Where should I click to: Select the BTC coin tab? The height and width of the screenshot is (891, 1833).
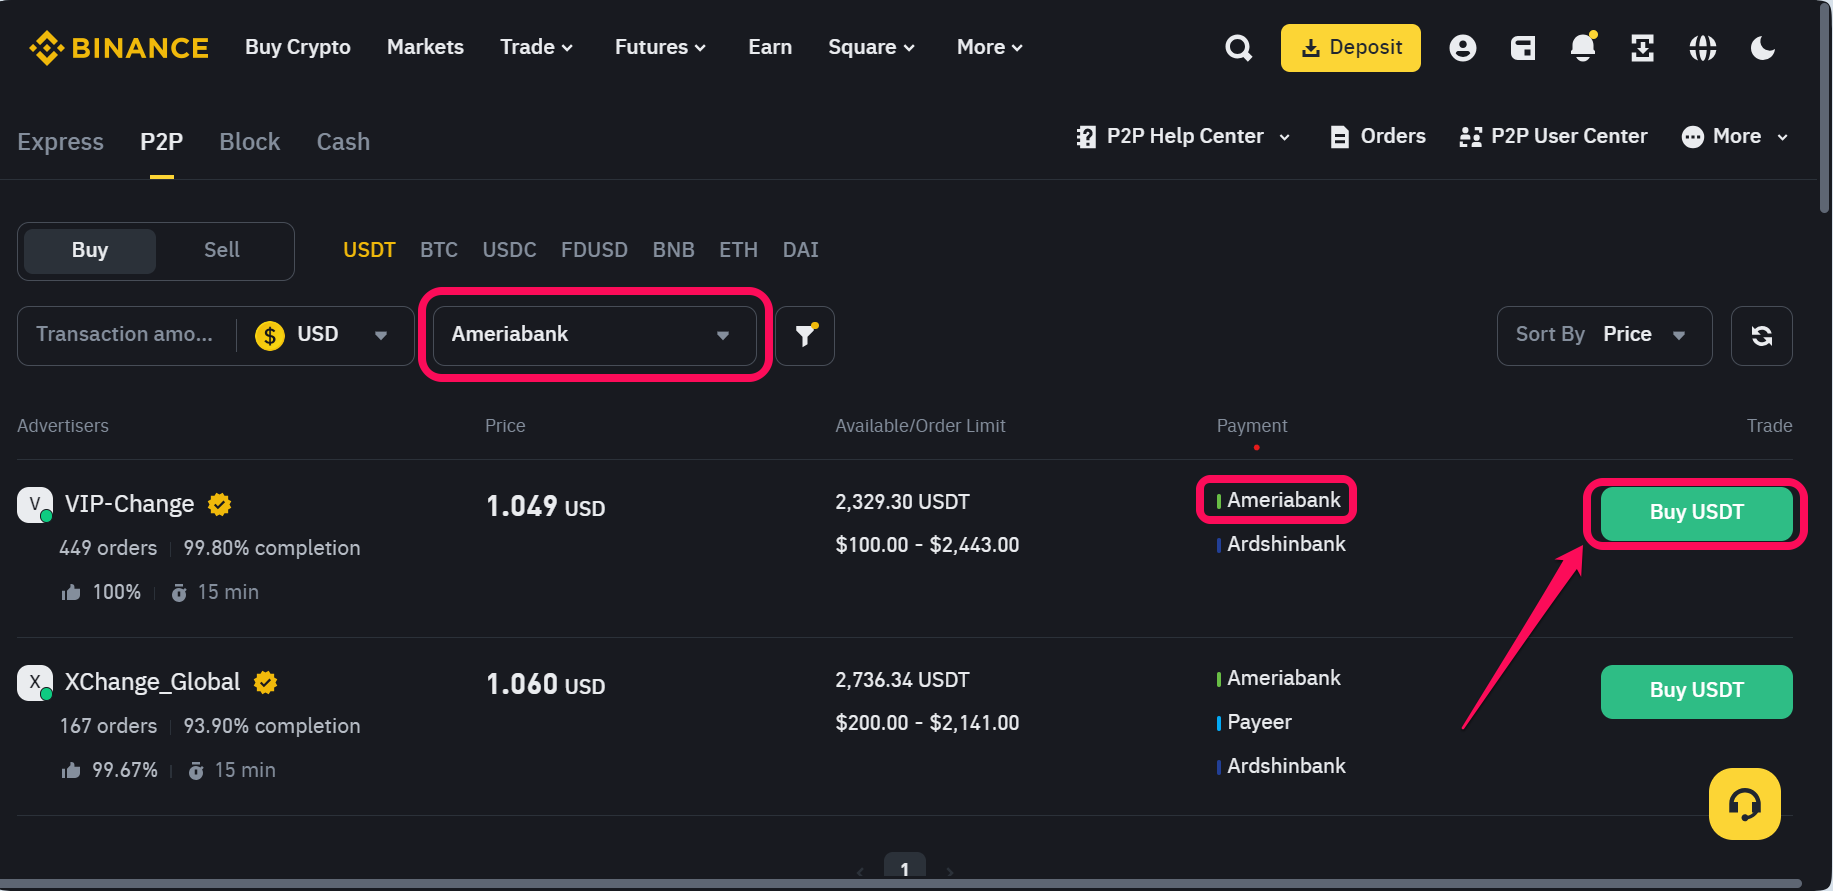point(439,250)
